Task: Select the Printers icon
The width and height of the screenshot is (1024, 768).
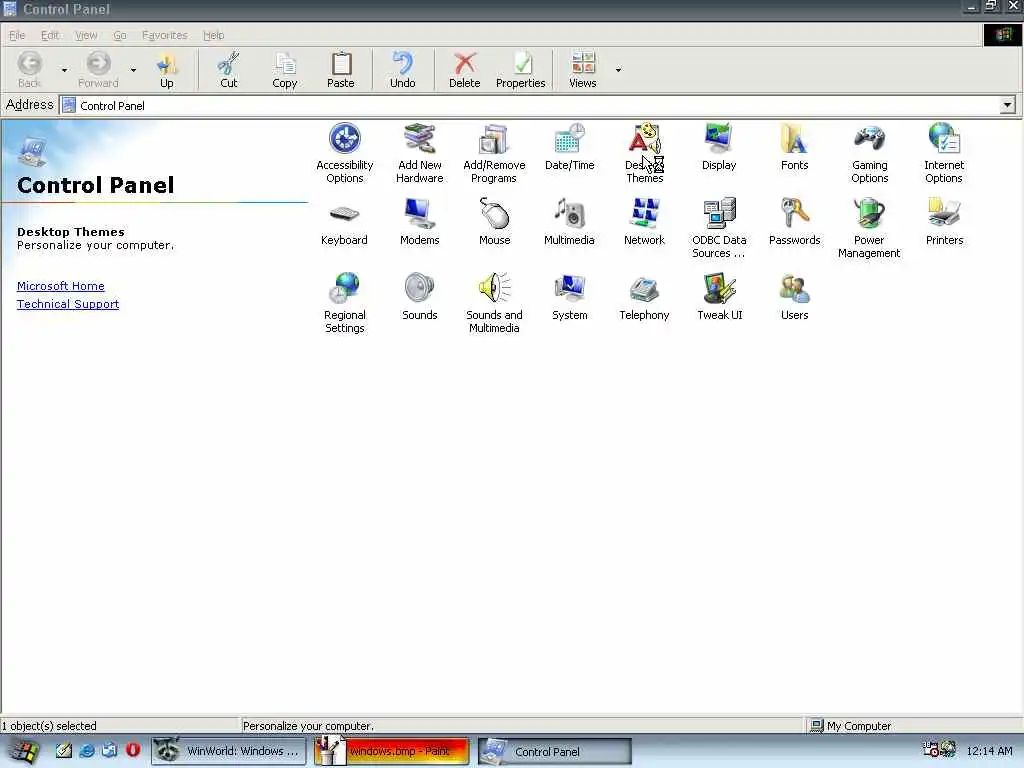Action: click(x=944, y=222)
